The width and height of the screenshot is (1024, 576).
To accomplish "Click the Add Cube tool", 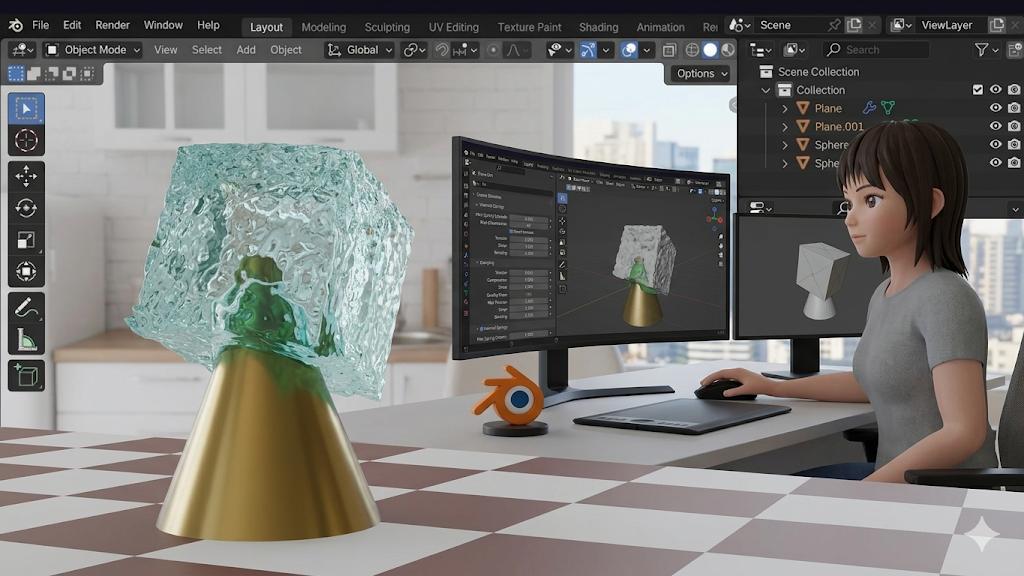I will (26, 375).
